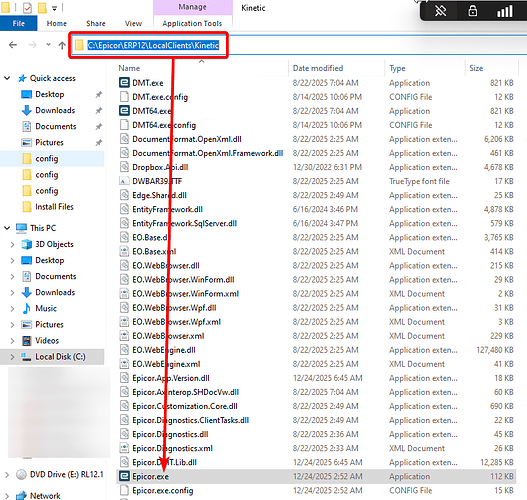The width and height of the screenshot is (527, 500).
Task: Select DocumentFormat.OpenXml.Framework.dll file
Action: click(x=208, y=153)
